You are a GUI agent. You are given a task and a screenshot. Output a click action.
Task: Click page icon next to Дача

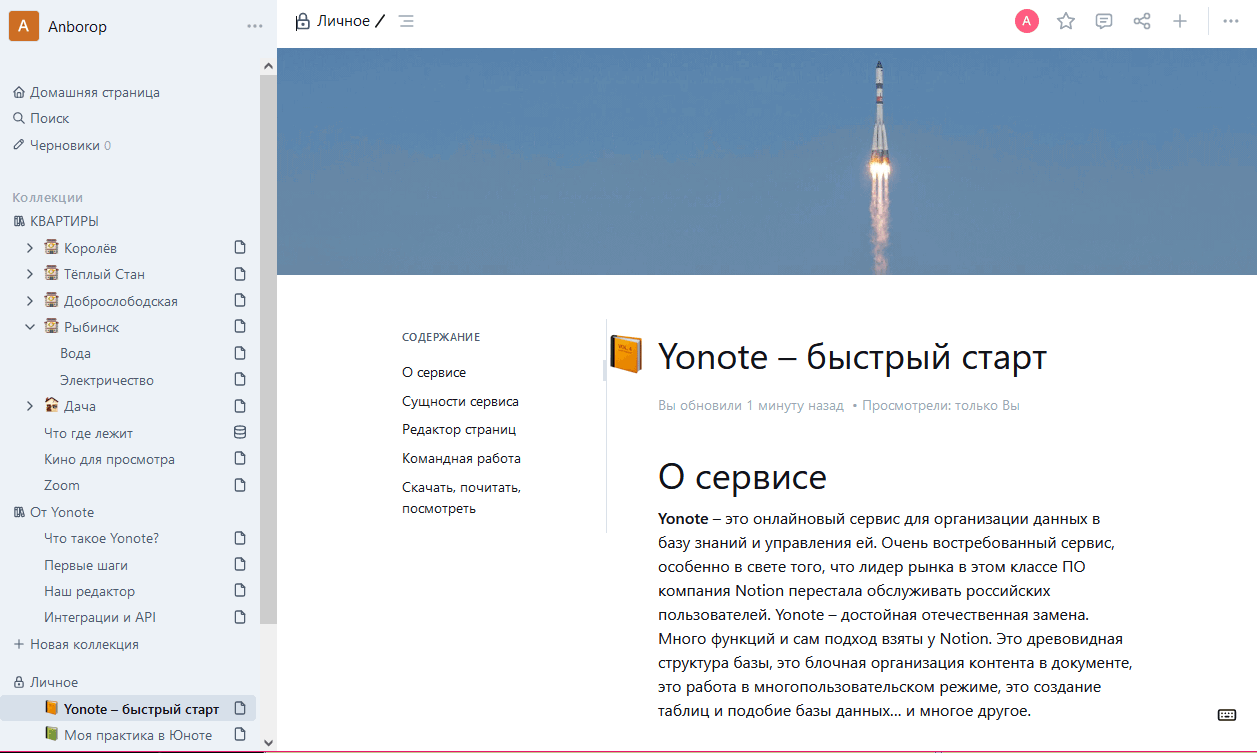click(240, 406)
